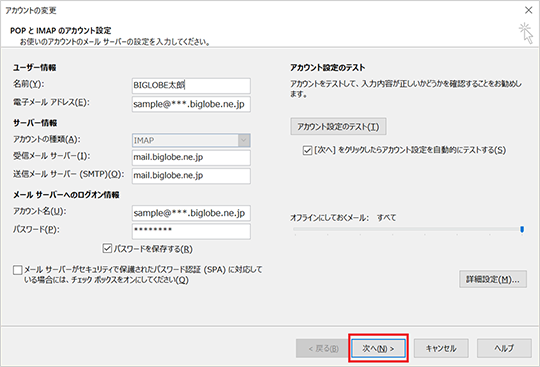Click the 'ユーザー情報' section heading
540x367 pixels.
[34, 67]
